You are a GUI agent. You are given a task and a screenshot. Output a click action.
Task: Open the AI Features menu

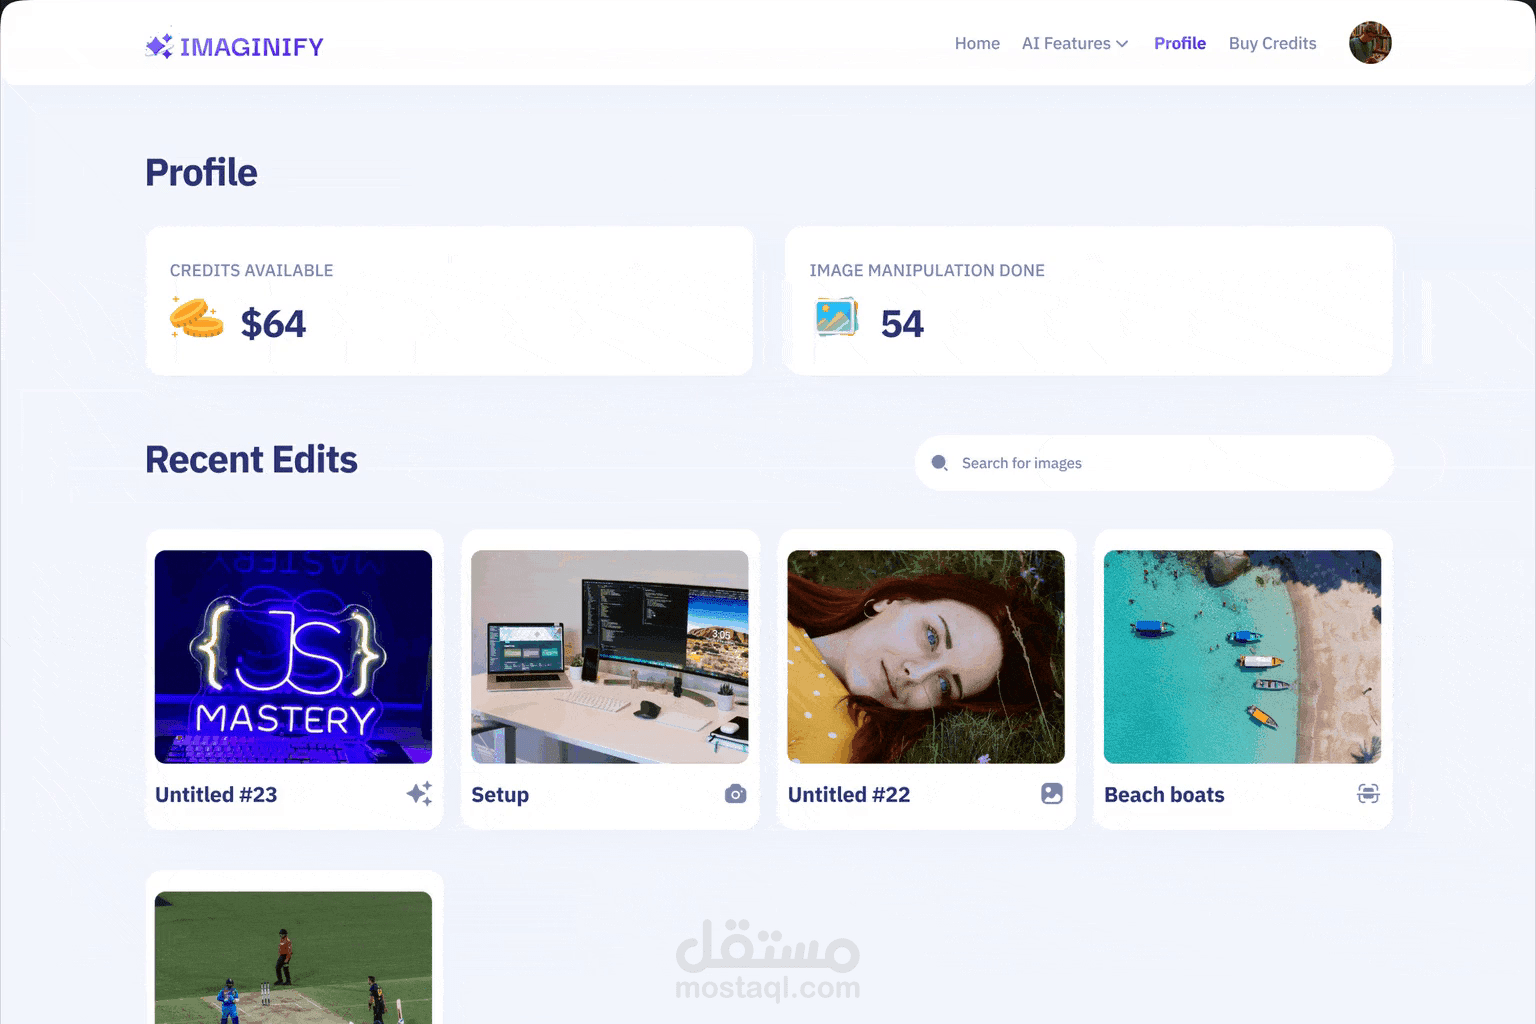point(1075,43)
